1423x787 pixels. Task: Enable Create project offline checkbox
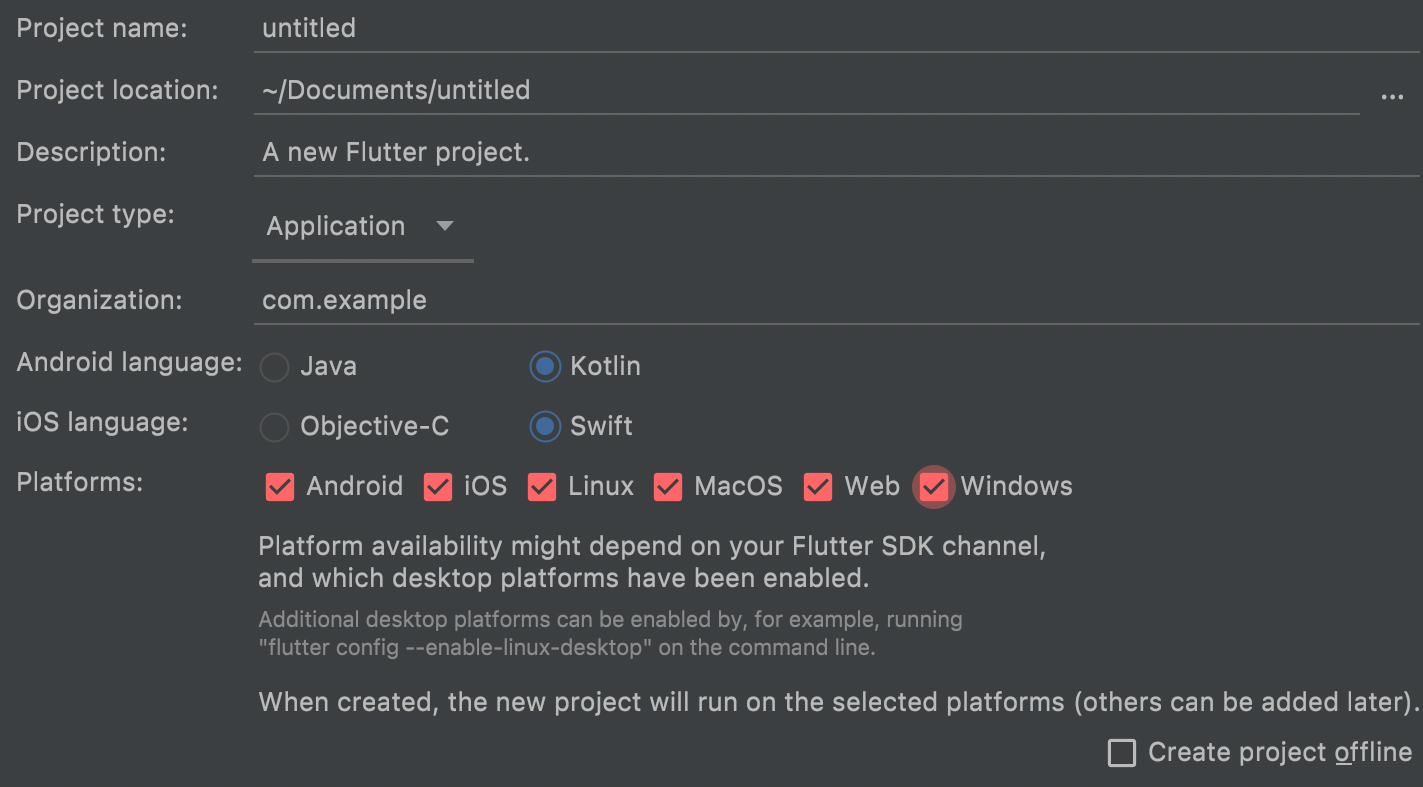click(x=1122, y=753)
